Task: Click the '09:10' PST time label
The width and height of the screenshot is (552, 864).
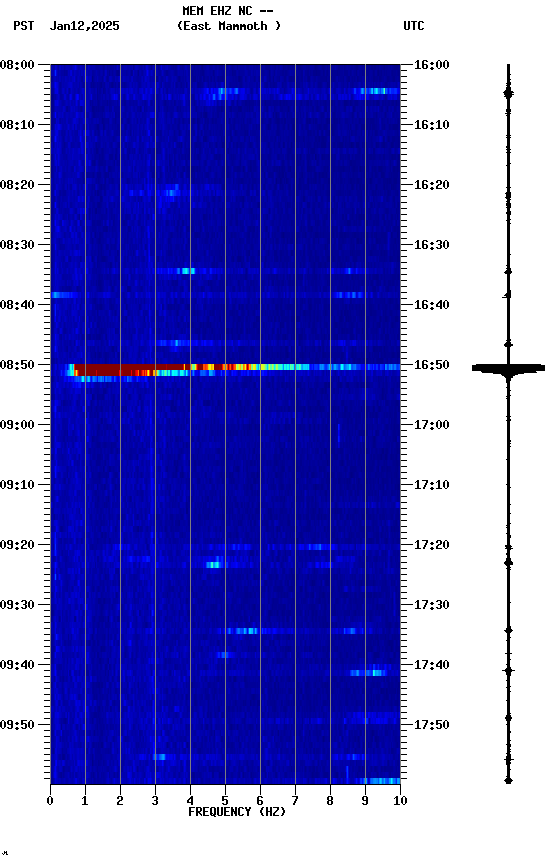Action: click(17, 485)
